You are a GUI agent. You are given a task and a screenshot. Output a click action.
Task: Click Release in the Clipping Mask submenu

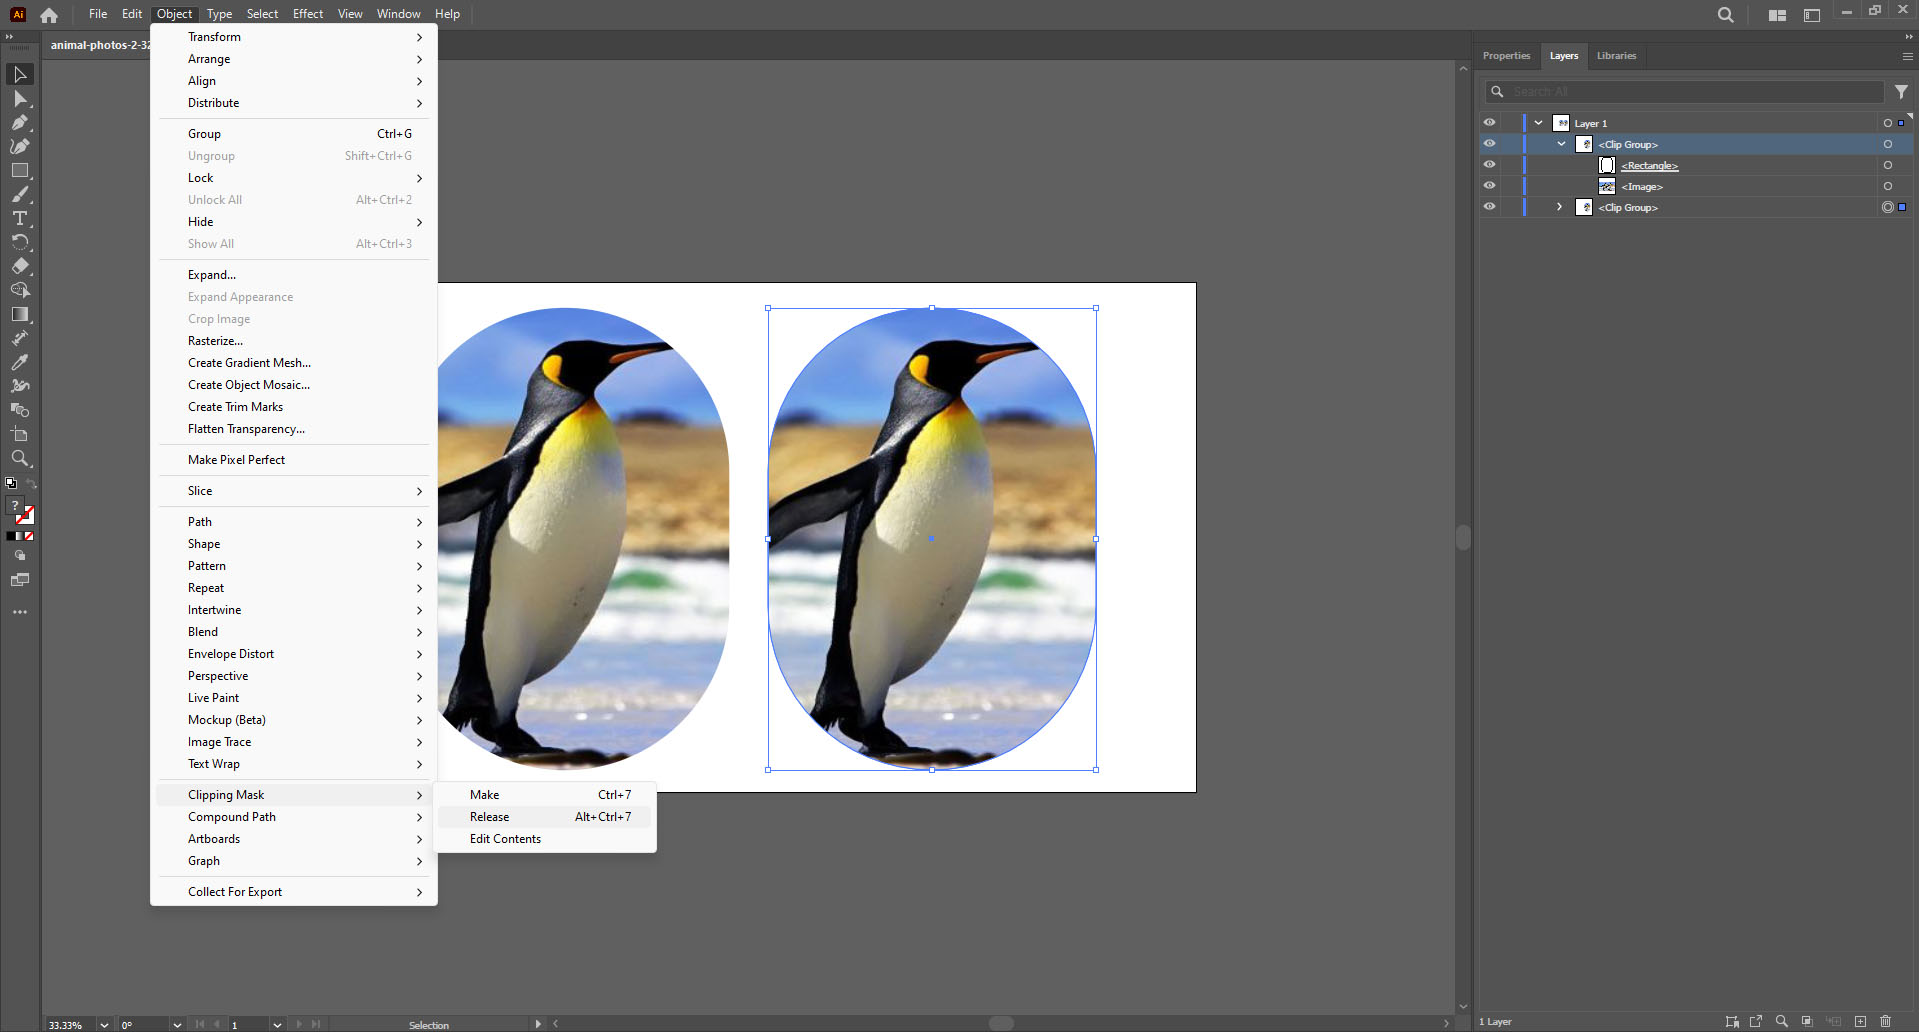click(489, 817)
